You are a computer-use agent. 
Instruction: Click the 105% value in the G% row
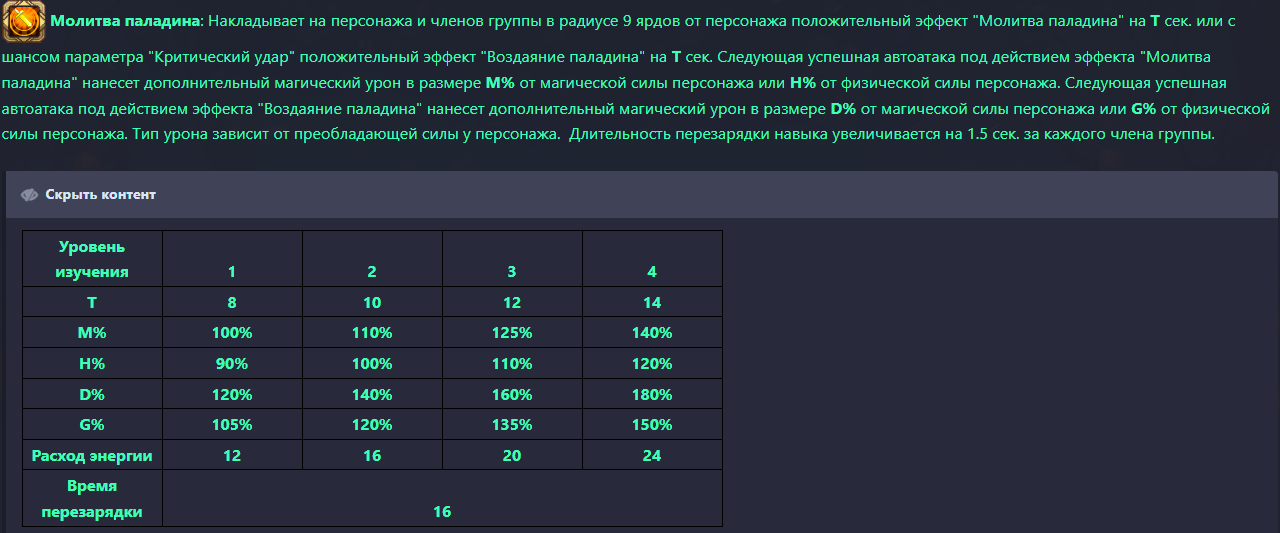(232, 425)
